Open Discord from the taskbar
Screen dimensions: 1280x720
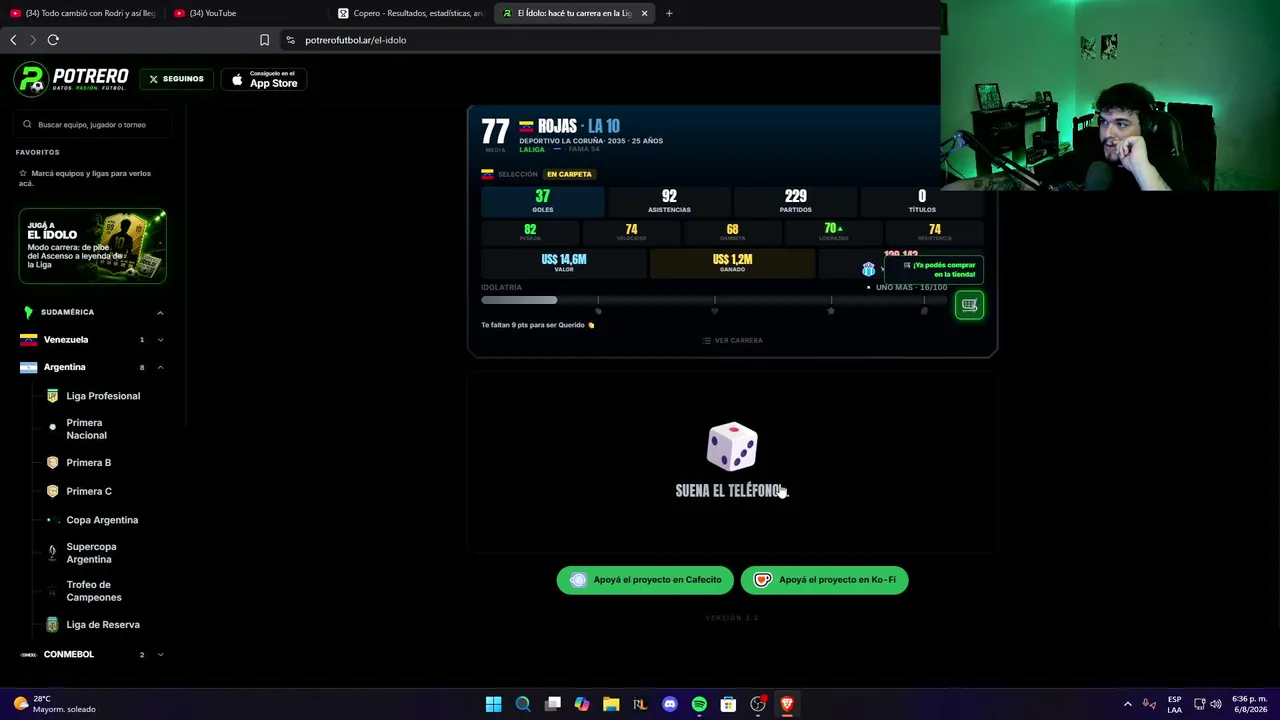[x=670, y=704]
